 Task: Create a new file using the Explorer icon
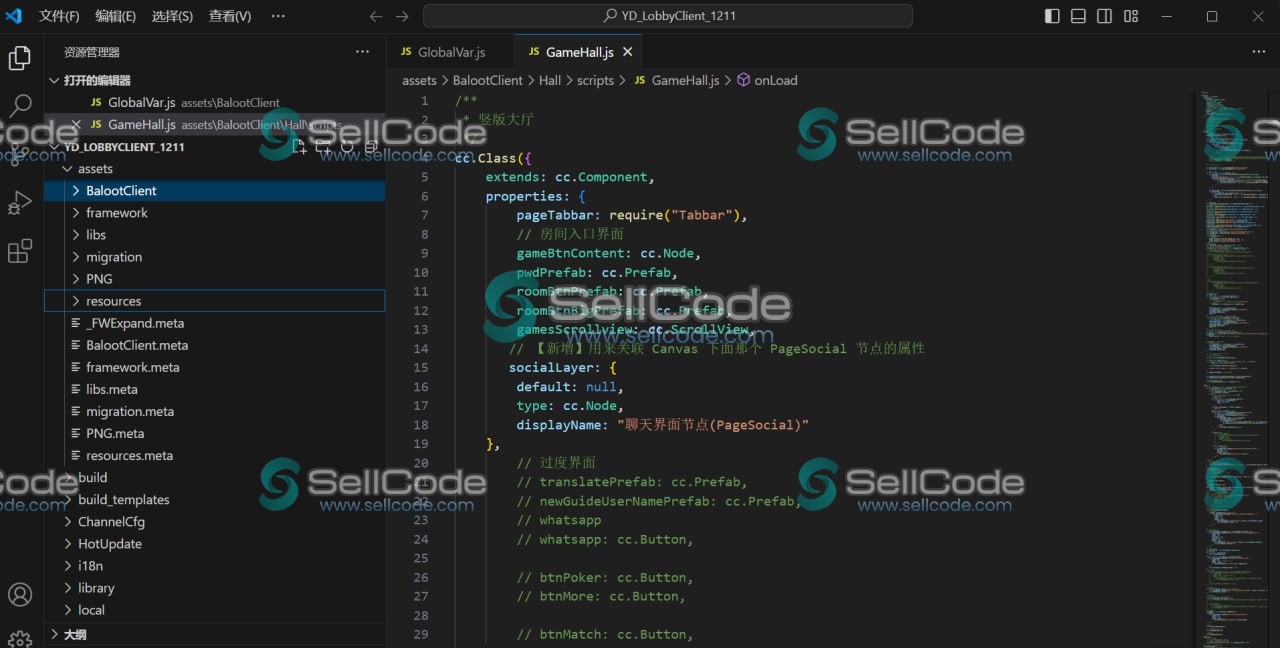click(x=298, y=146)
